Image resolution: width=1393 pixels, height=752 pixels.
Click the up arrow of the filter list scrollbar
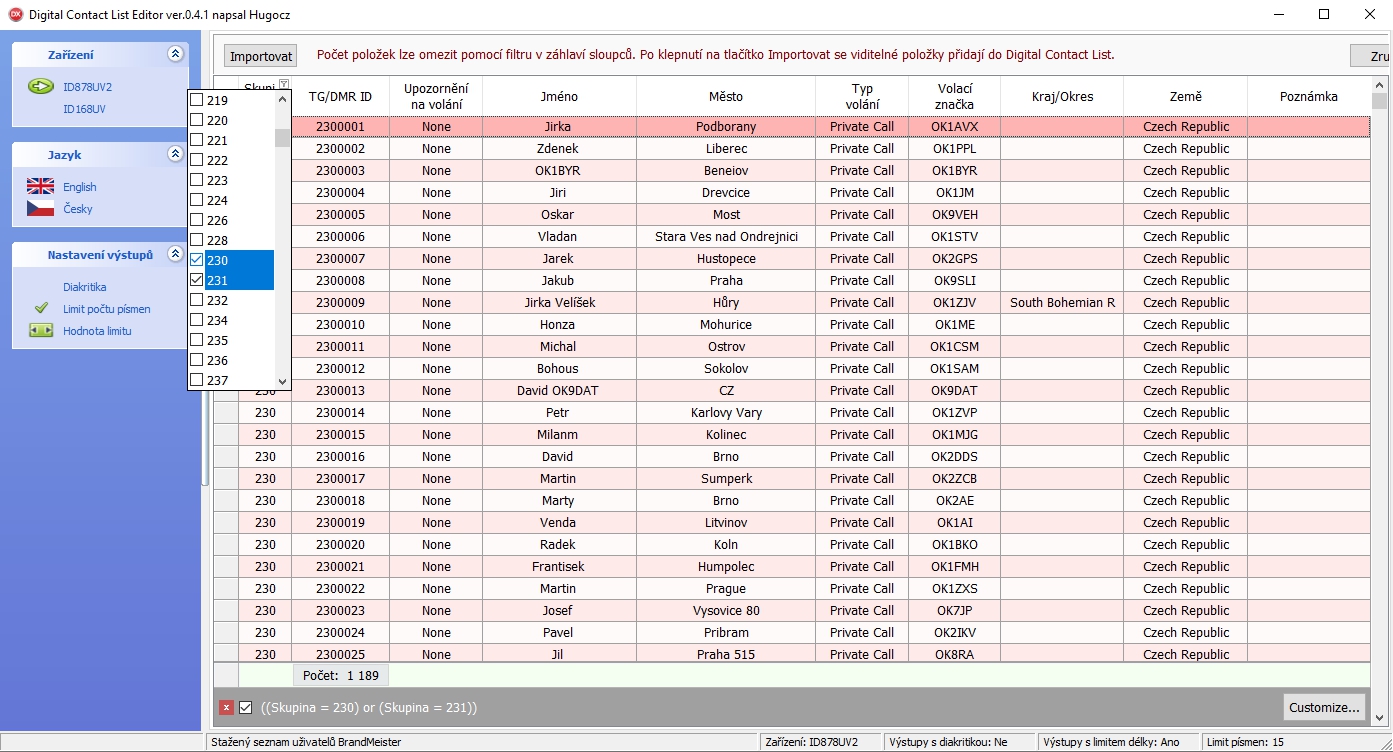click(282, 99)
